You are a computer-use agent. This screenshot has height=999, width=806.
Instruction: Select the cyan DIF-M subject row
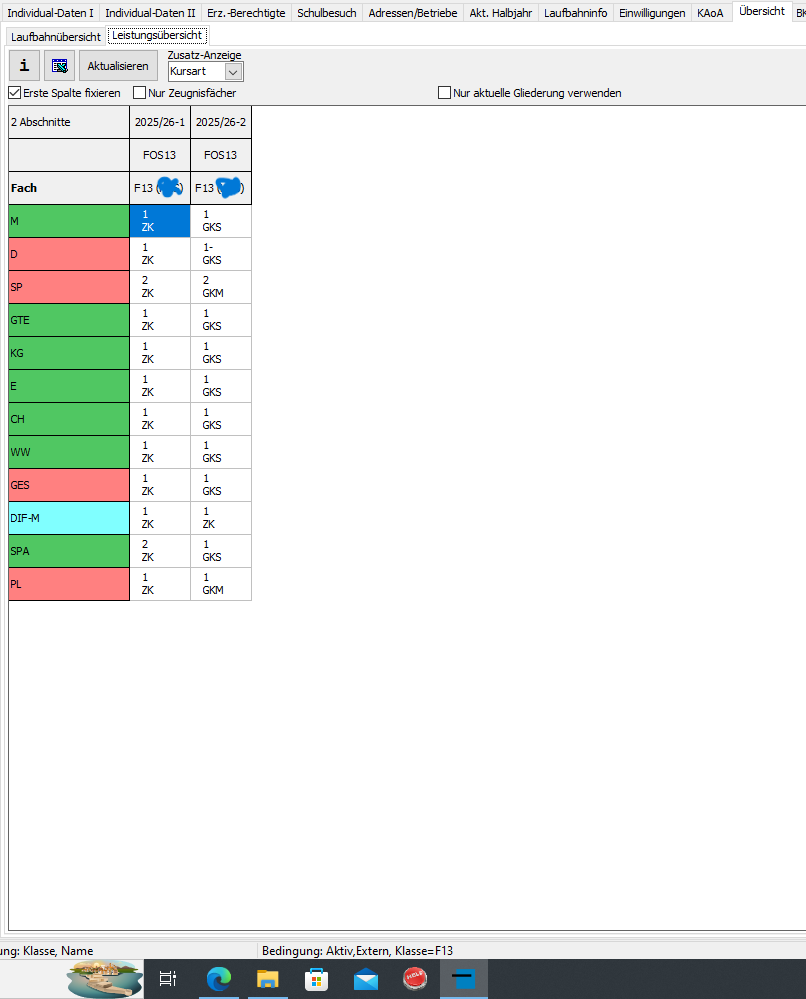tap(69, 518)
